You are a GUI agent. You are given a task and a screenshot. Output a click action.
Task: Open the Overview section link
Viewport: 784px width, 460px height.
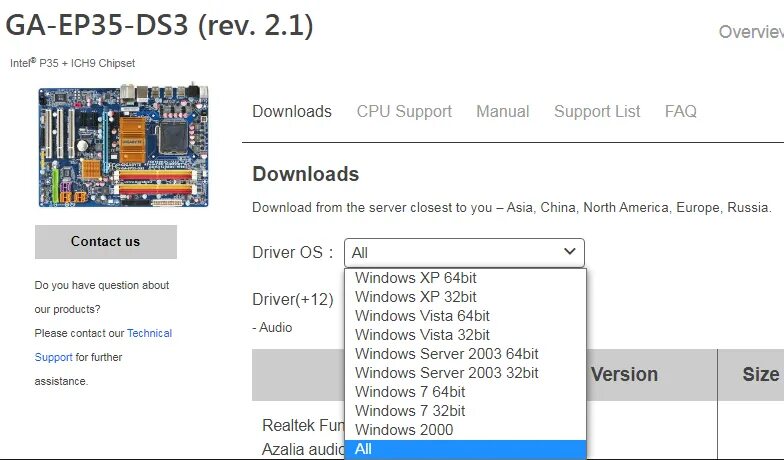(751, 32)
